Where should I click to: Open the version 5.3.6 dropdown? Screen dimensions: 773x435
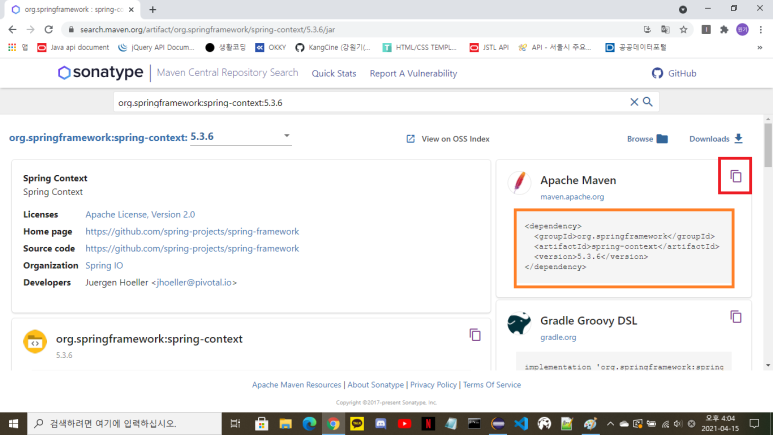click(241, 137)
